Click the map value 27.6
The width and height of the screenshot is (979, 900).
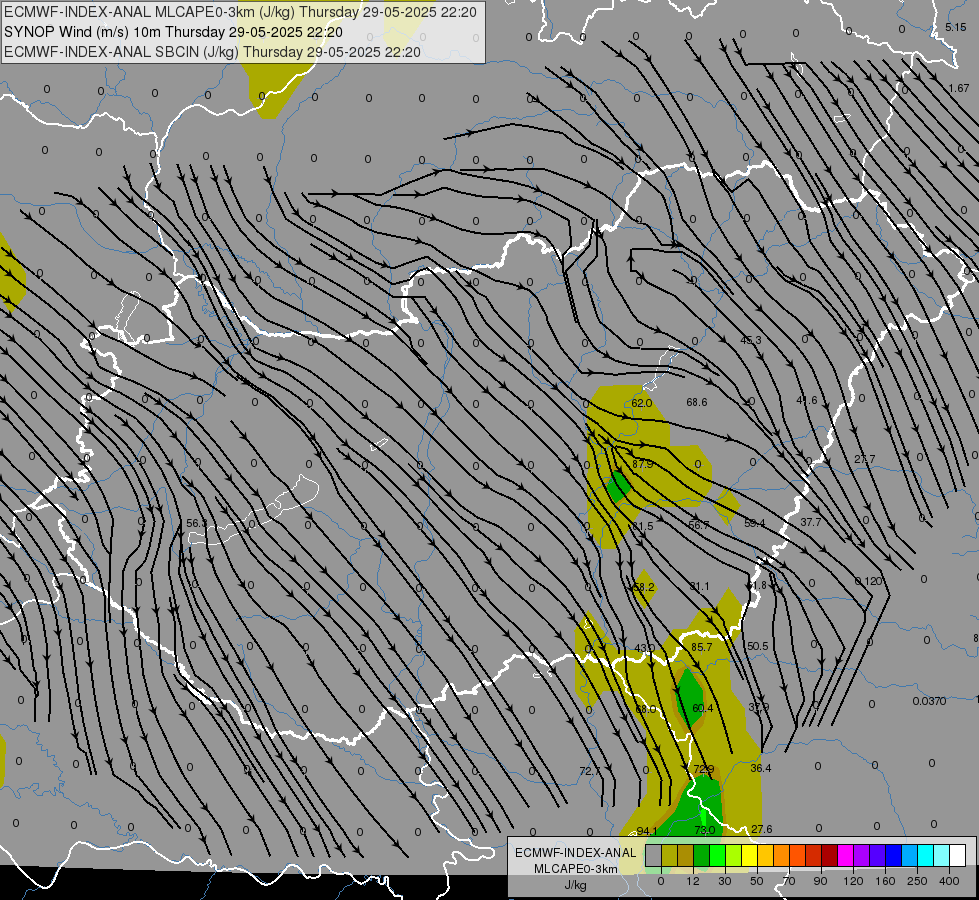pyautogui.click(x=762, y=829)
